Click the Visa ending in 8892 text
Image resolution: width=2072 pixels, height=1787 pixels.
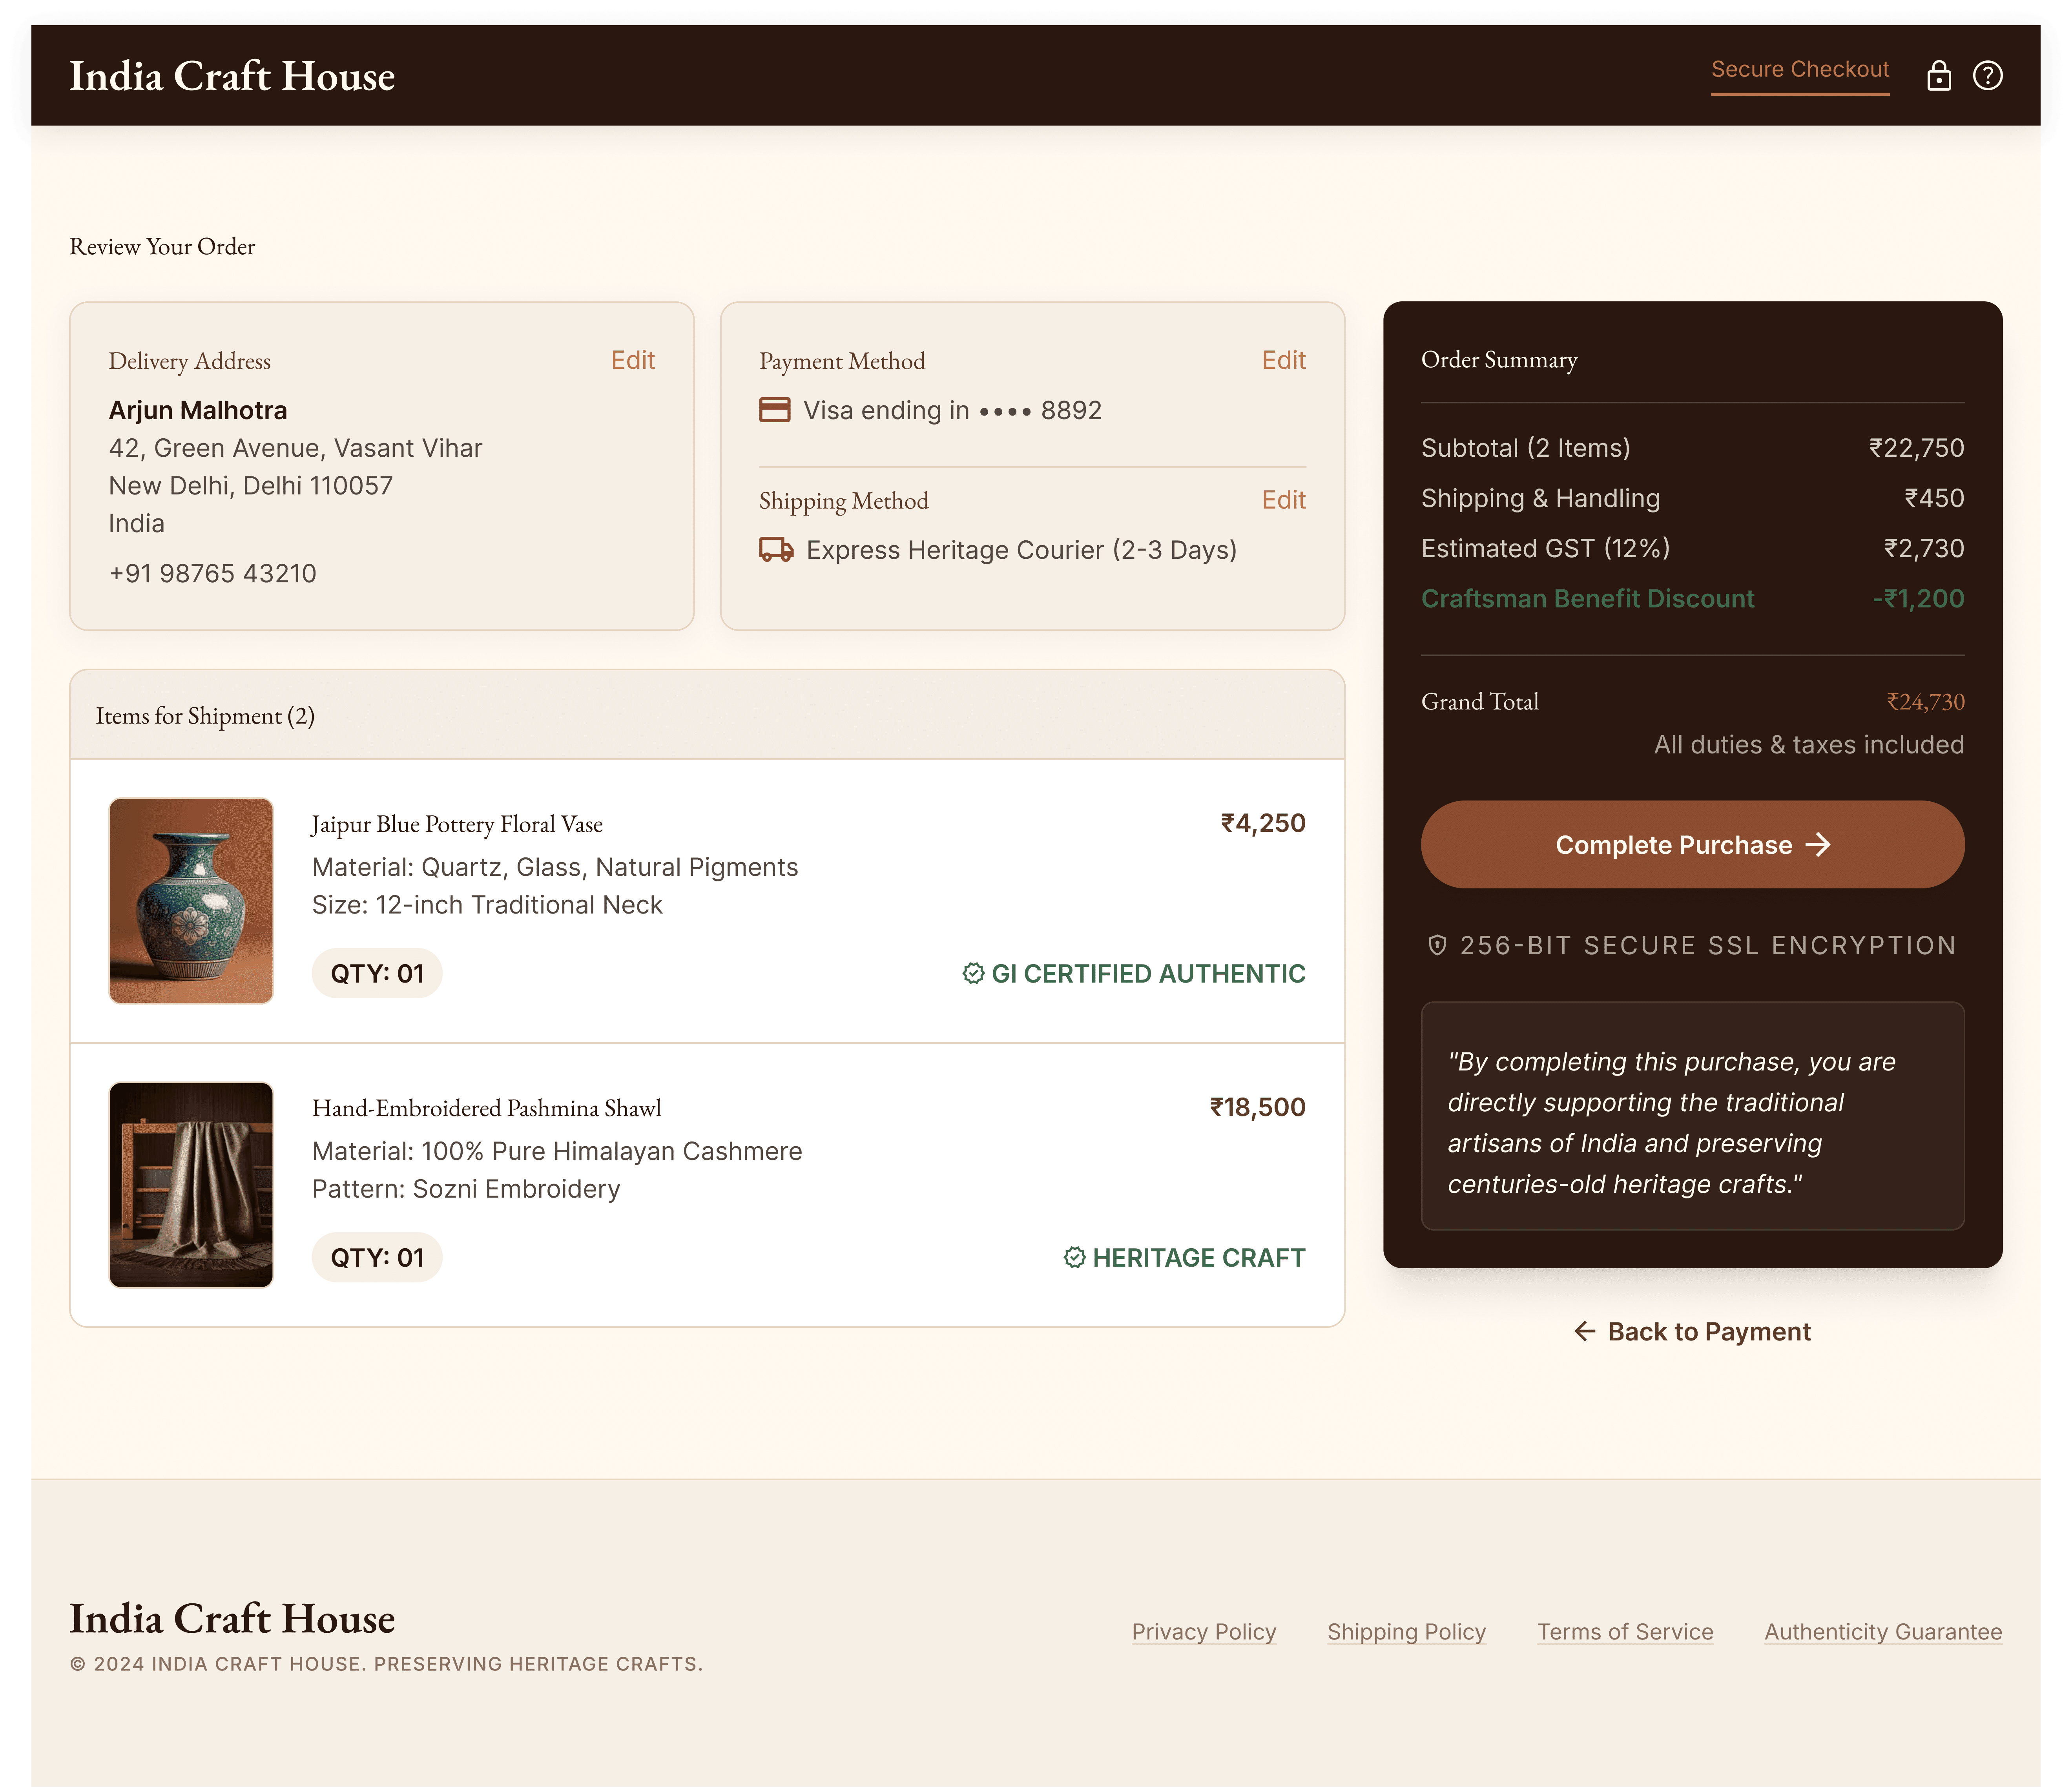click(952, 410)
